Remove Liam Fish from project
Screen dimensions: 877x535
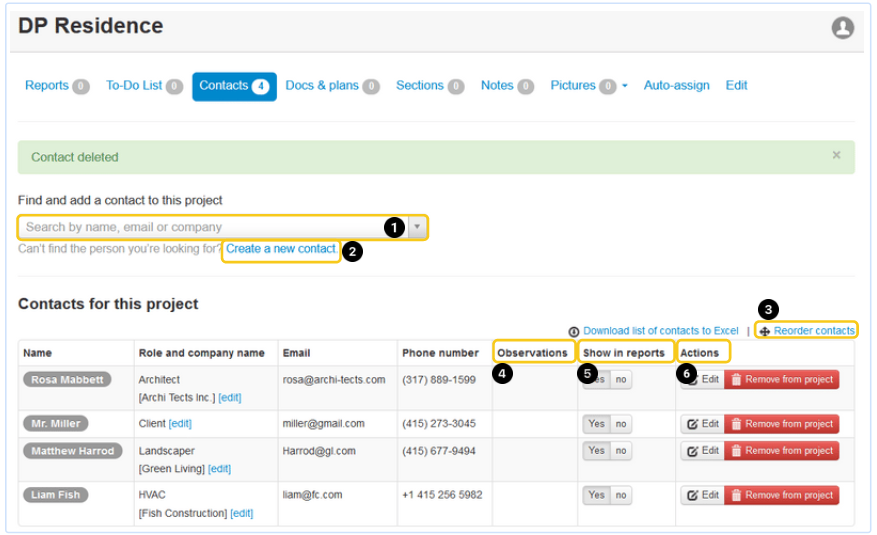(782, 495)
